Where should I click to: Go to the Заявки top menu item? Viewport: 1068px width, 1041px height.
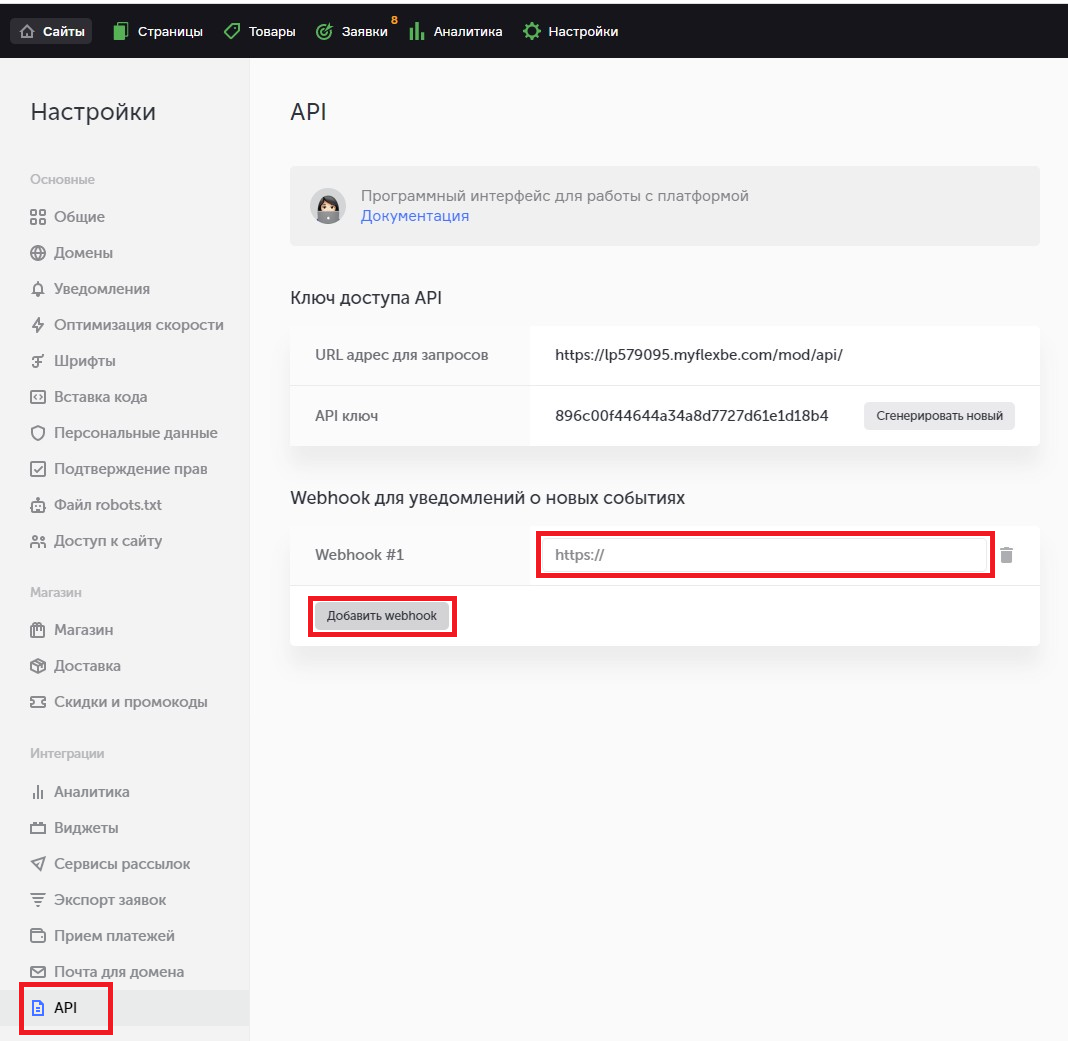pyautogui.click(x=352, y=31)
